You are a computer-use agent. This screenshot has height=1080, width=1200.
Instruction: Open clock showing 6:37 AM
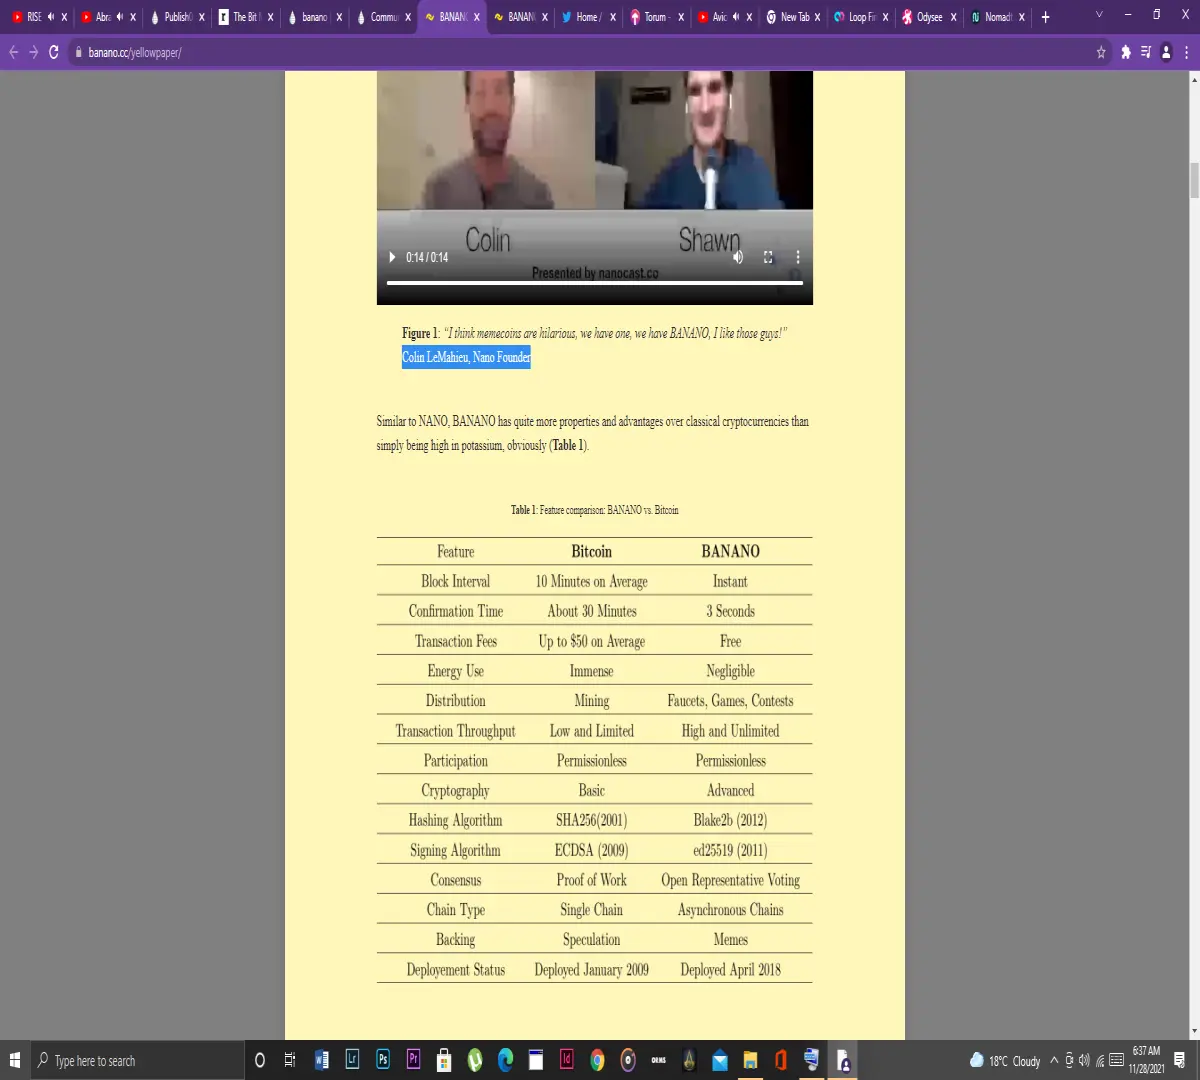(1146, 1060)
